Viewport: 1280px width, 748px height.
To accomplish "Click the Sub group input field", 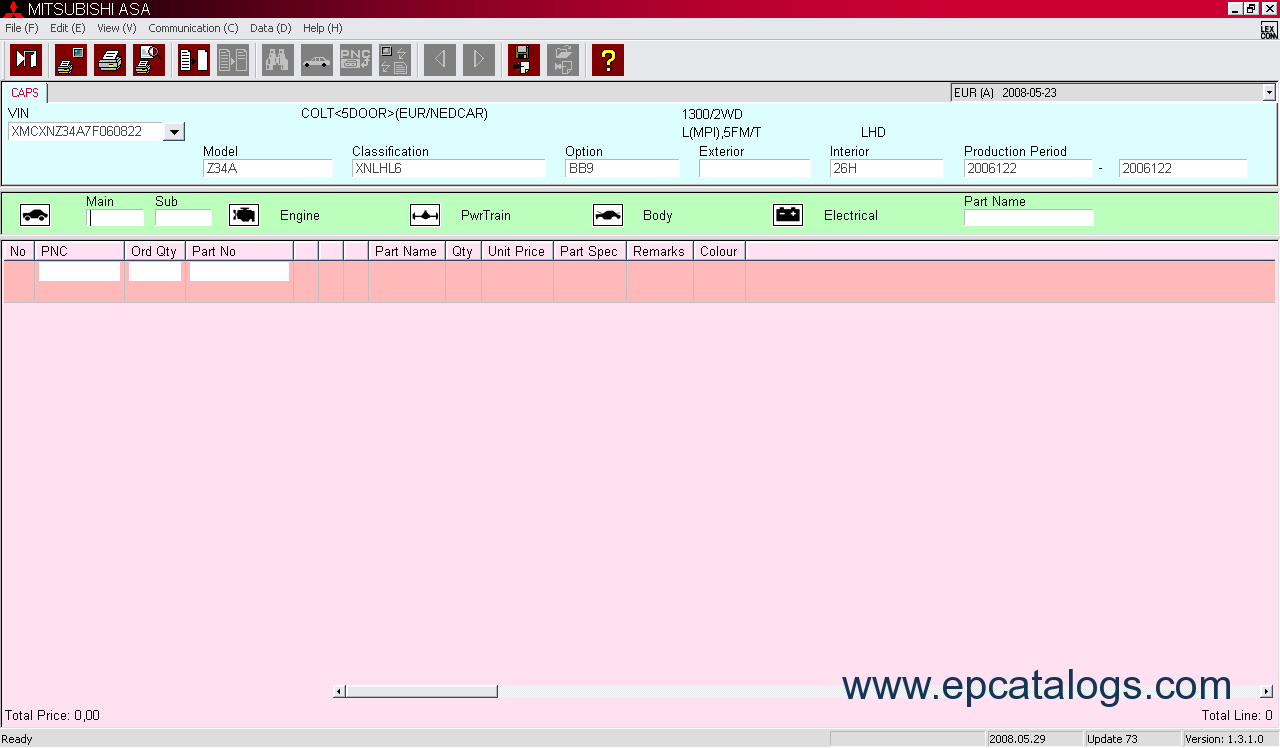I will point(183,218).
